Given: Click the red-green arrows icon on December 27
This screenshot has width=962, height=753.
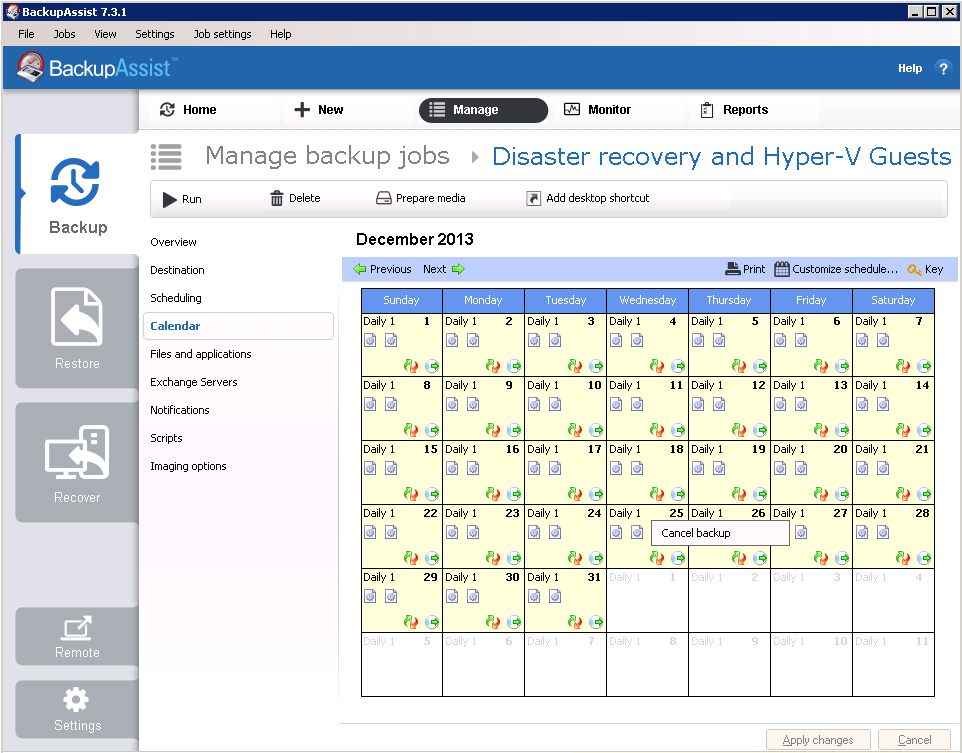Looking at the screenshot, I should coord(821,557).
